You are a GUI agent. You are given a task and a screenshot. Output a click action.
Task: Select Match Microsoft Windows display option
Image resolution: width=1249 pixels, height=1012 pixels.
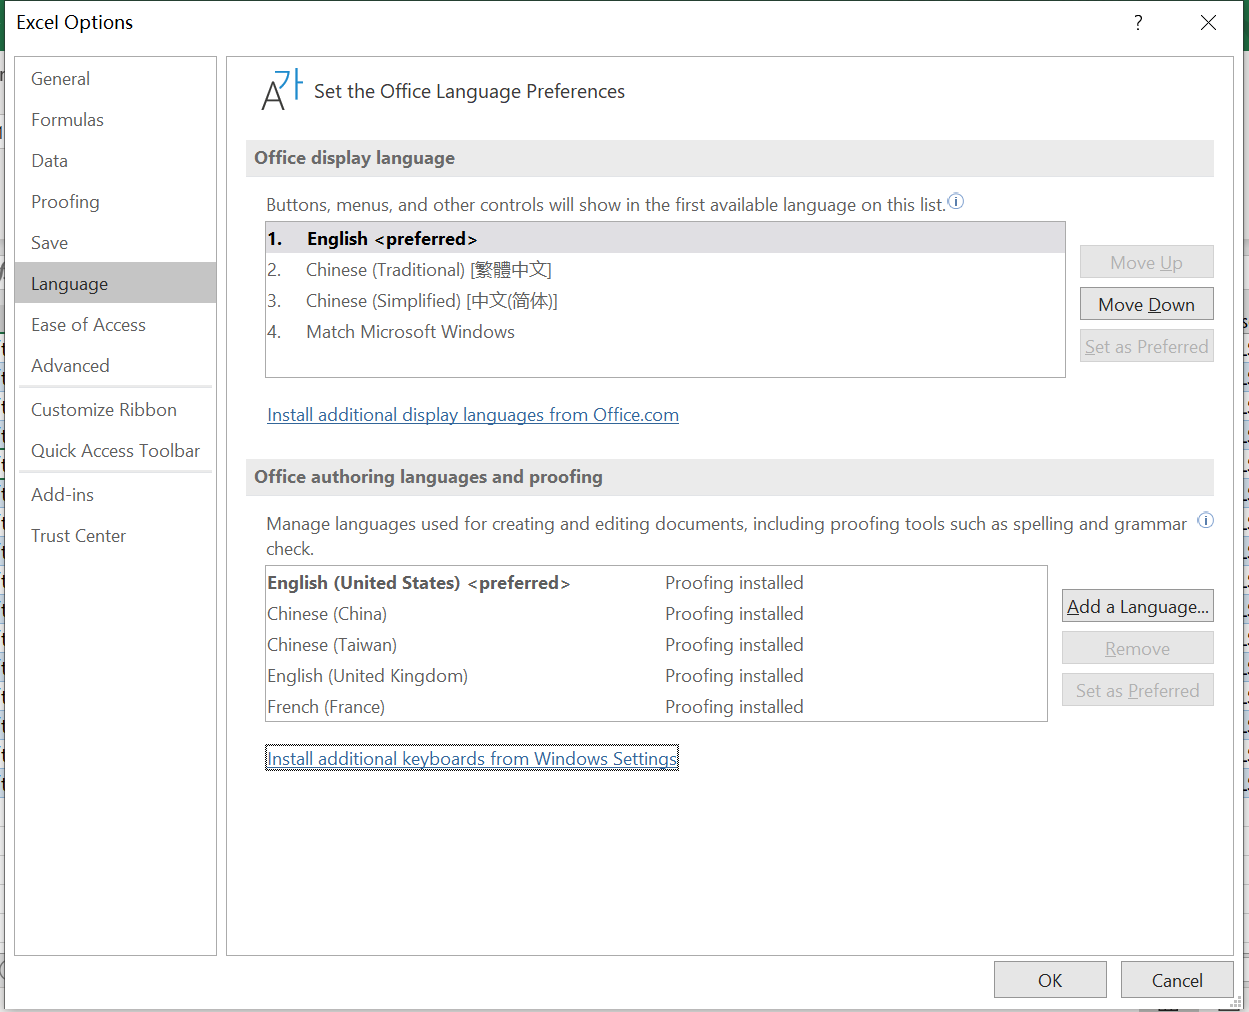pyautogui.click(x=665, y=332)
